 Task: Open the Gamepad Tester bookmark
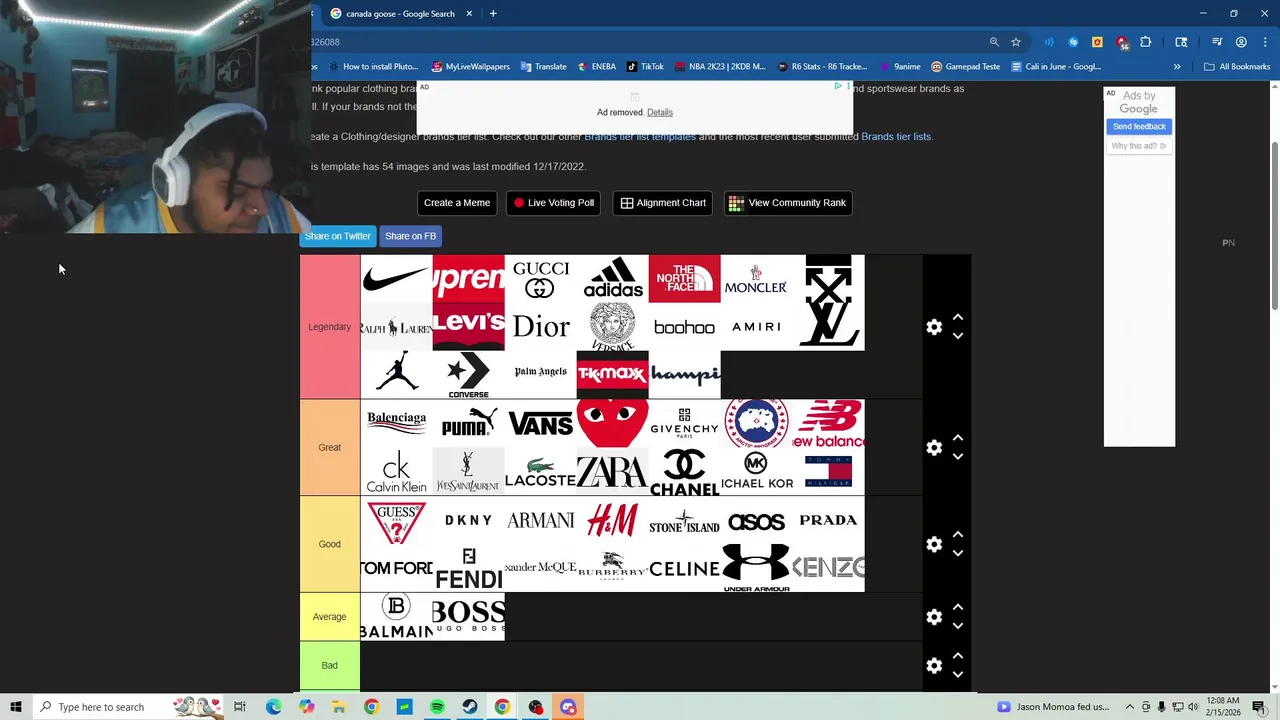tap(965, 67)
